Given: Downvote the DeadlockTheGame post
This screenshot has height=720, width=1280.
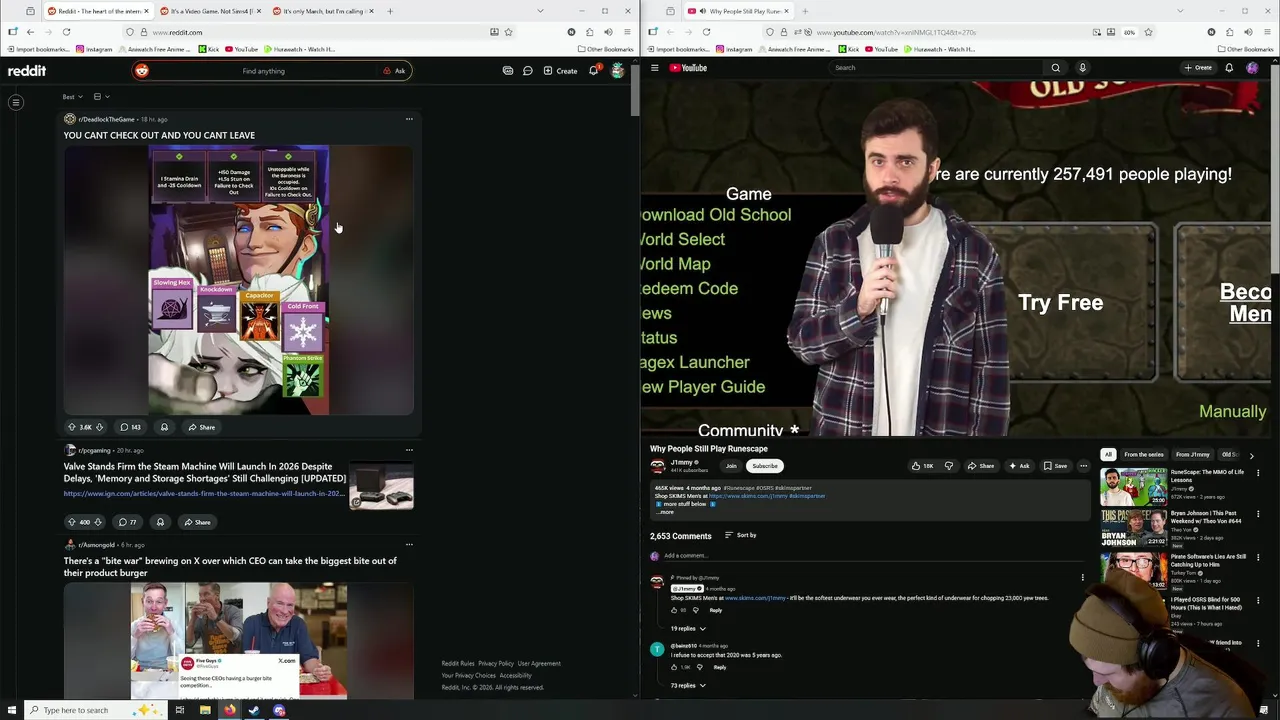Looking at the screenshot, I should tap(99, 427).
